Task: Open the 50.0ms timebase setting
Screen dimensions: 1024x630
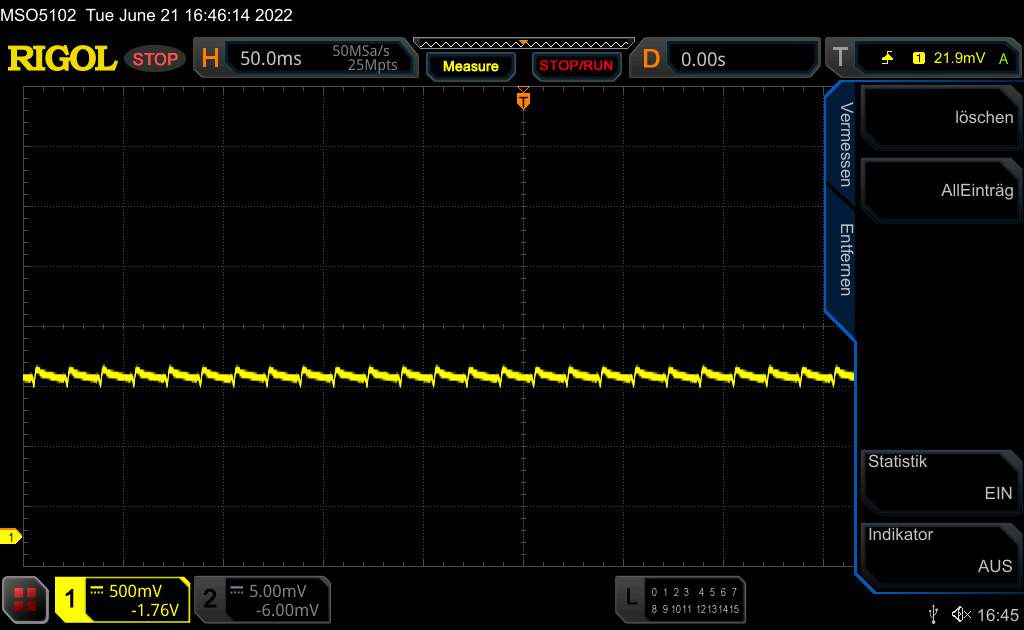Action: point(270,59)
